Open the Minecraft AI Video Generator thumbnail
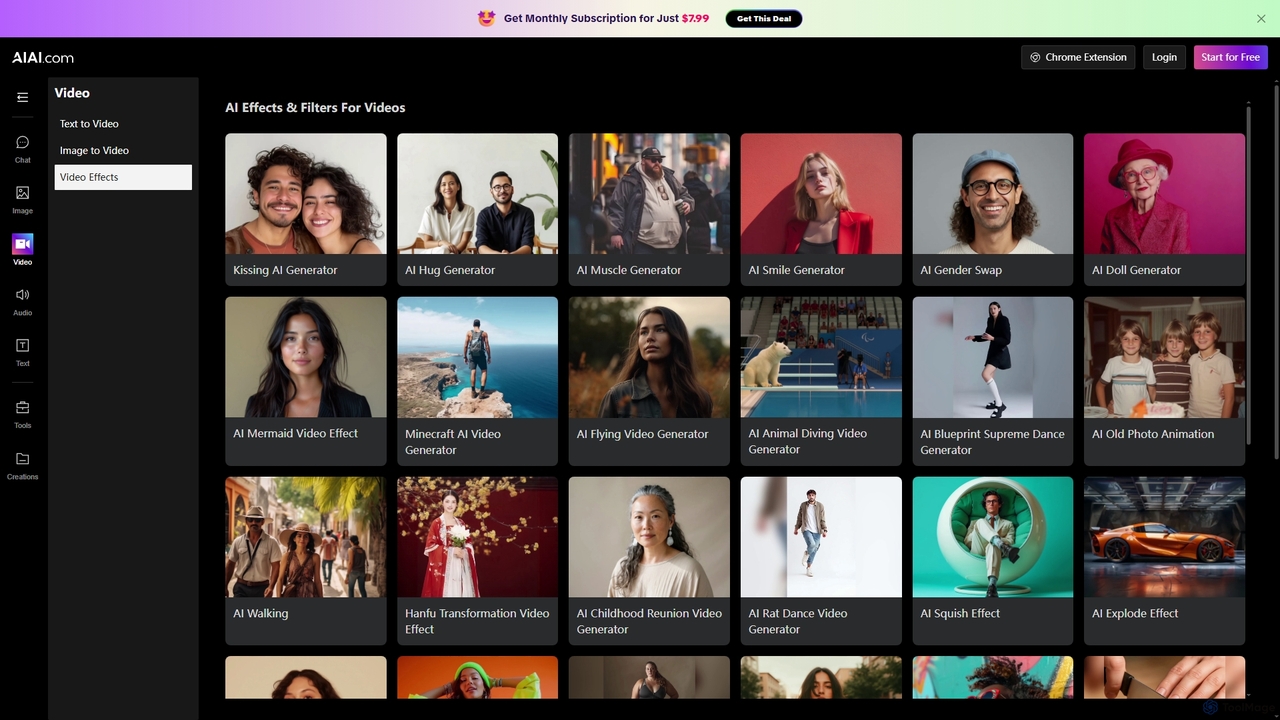This screenshot has width=1280, height=720. [477, 357]
